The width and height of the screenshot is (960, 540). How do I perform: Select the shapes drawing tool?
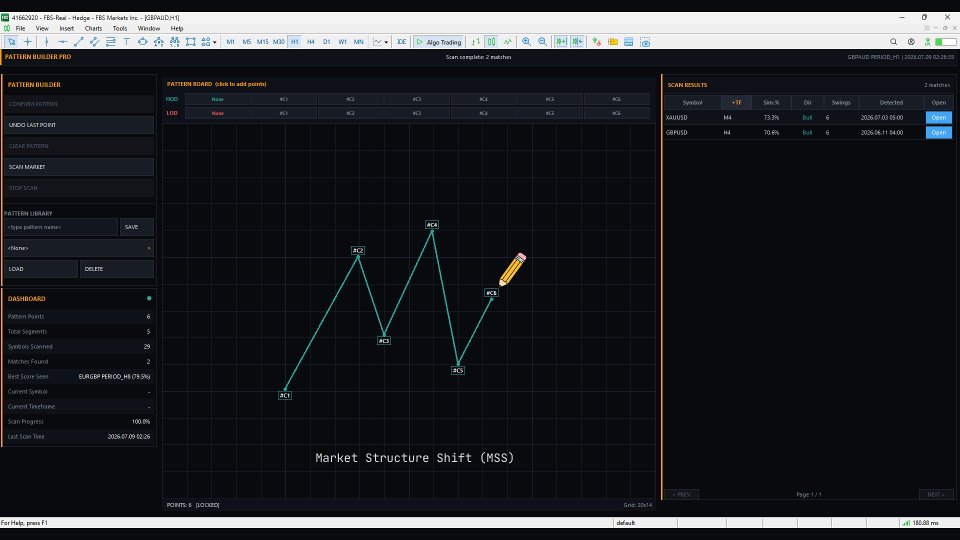click(143, 42)
